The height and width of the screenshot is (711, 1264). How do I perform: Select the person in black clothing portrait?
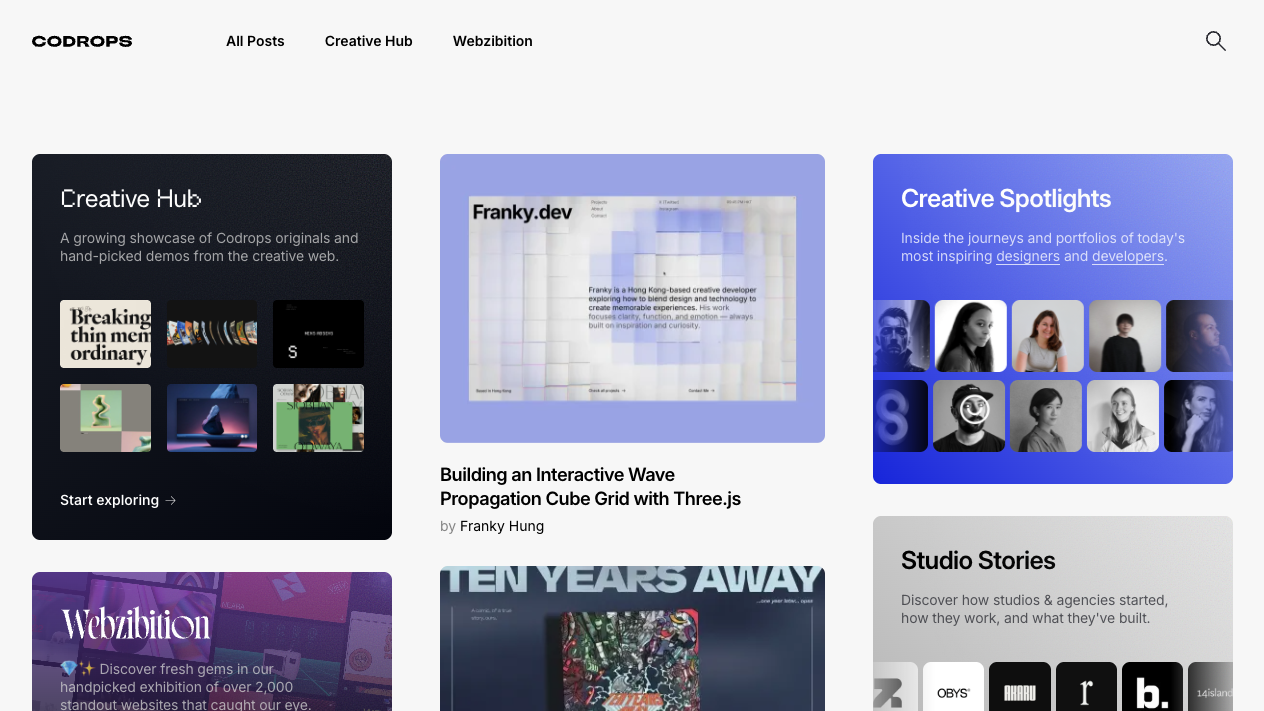[x=1125, y=336]
